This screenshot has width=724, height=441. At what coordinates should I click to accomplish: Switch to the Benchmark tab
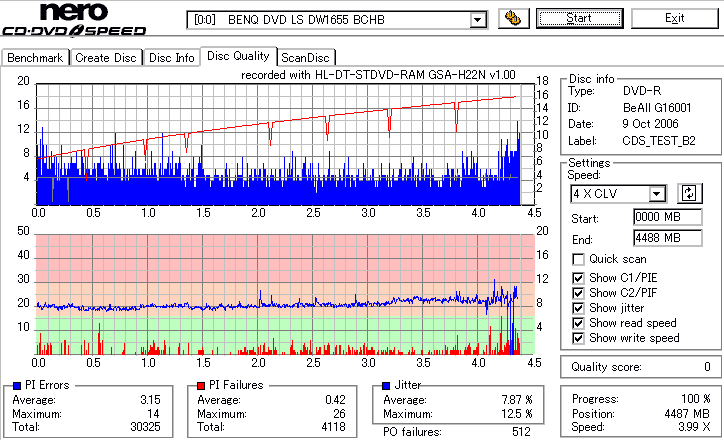36,58
